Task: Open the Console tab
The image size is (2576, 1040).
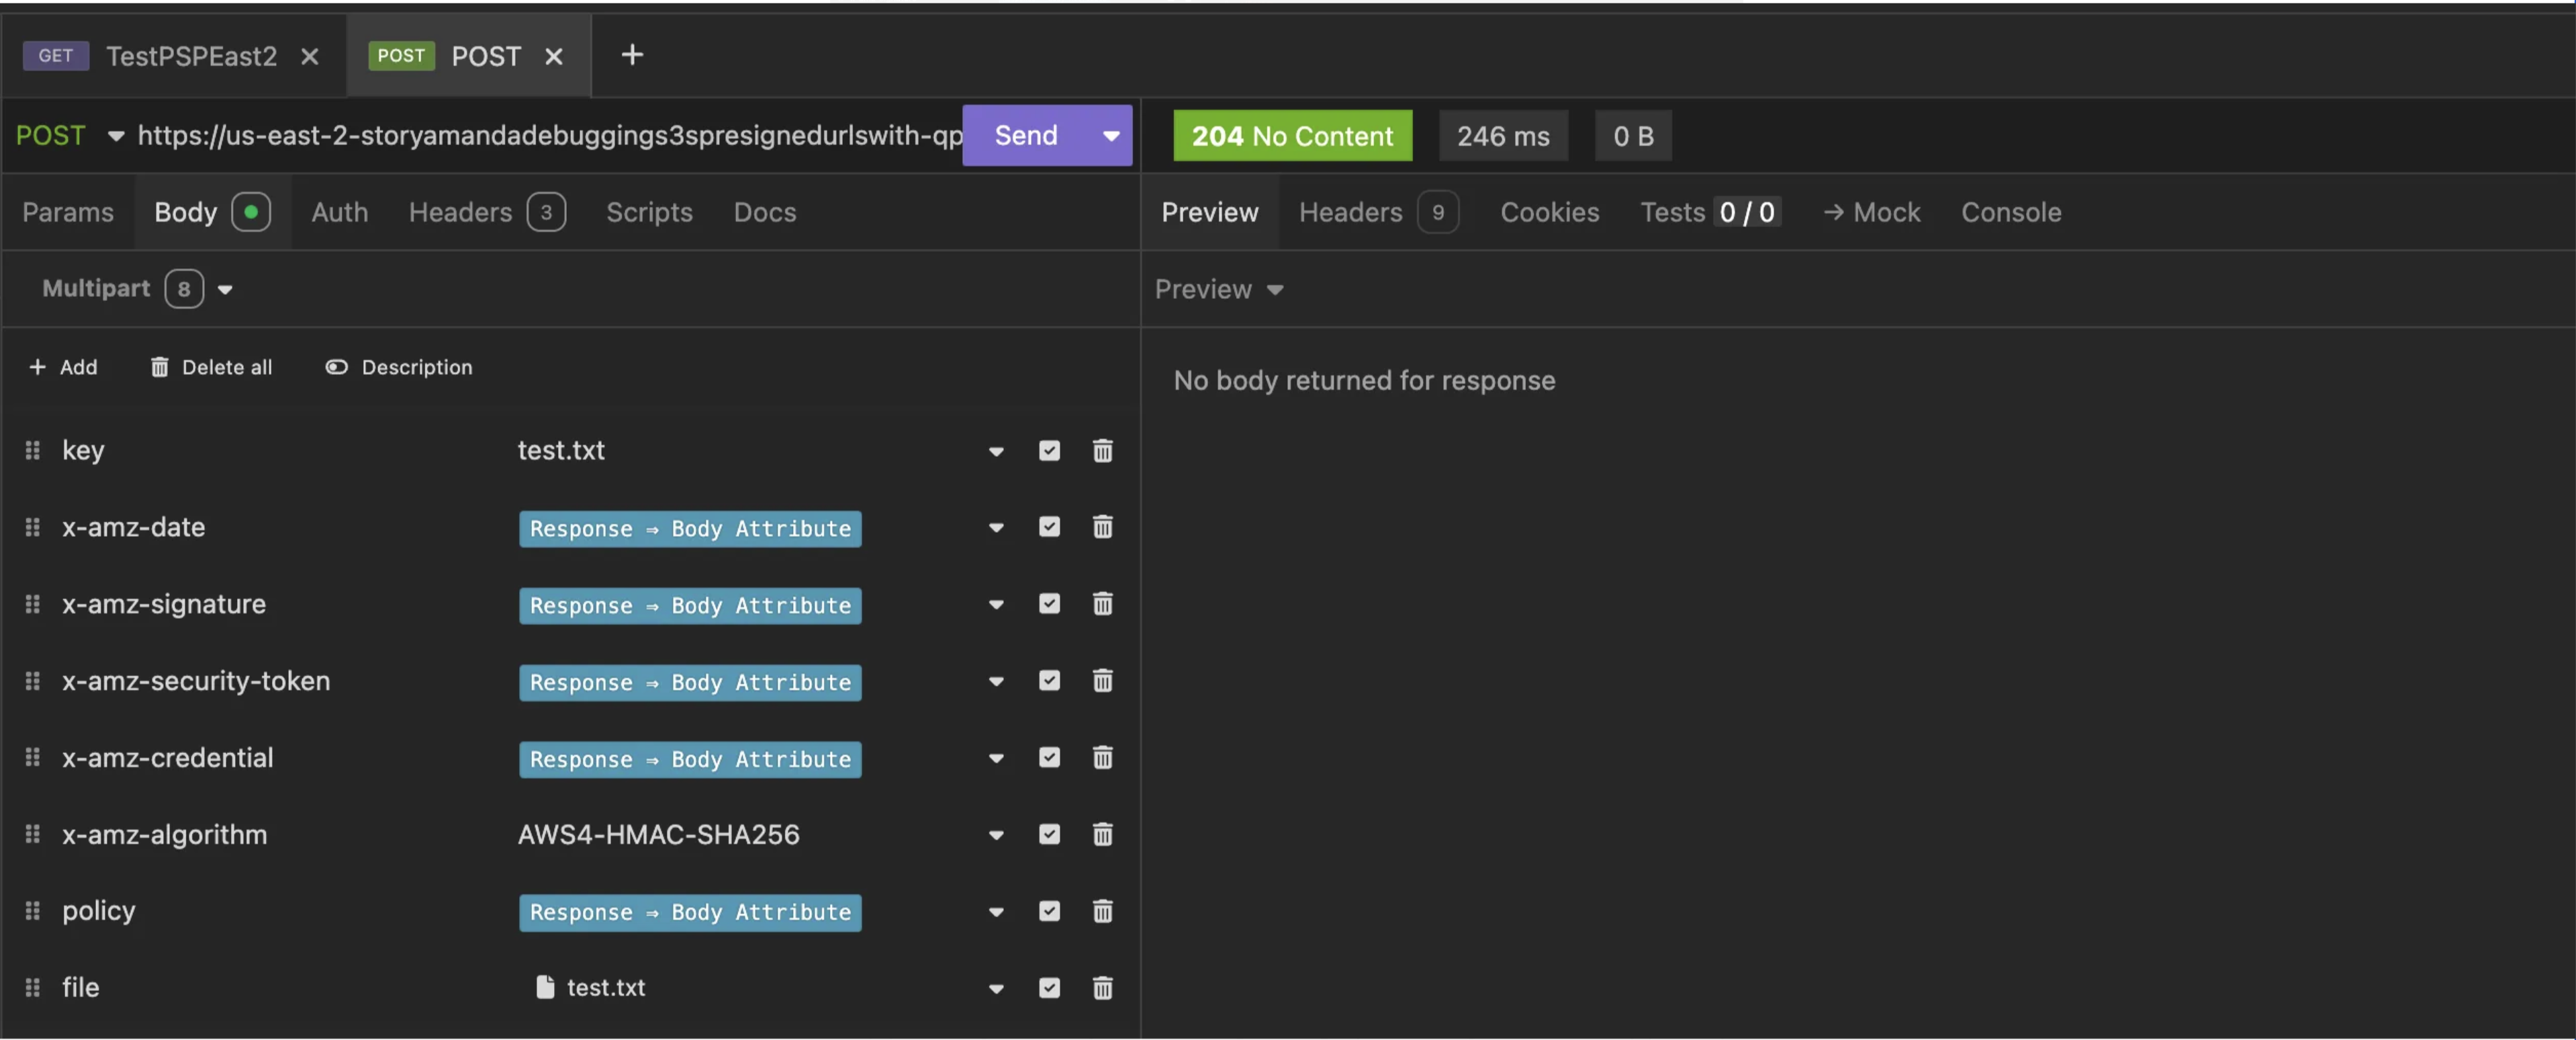Action: 2011,212
